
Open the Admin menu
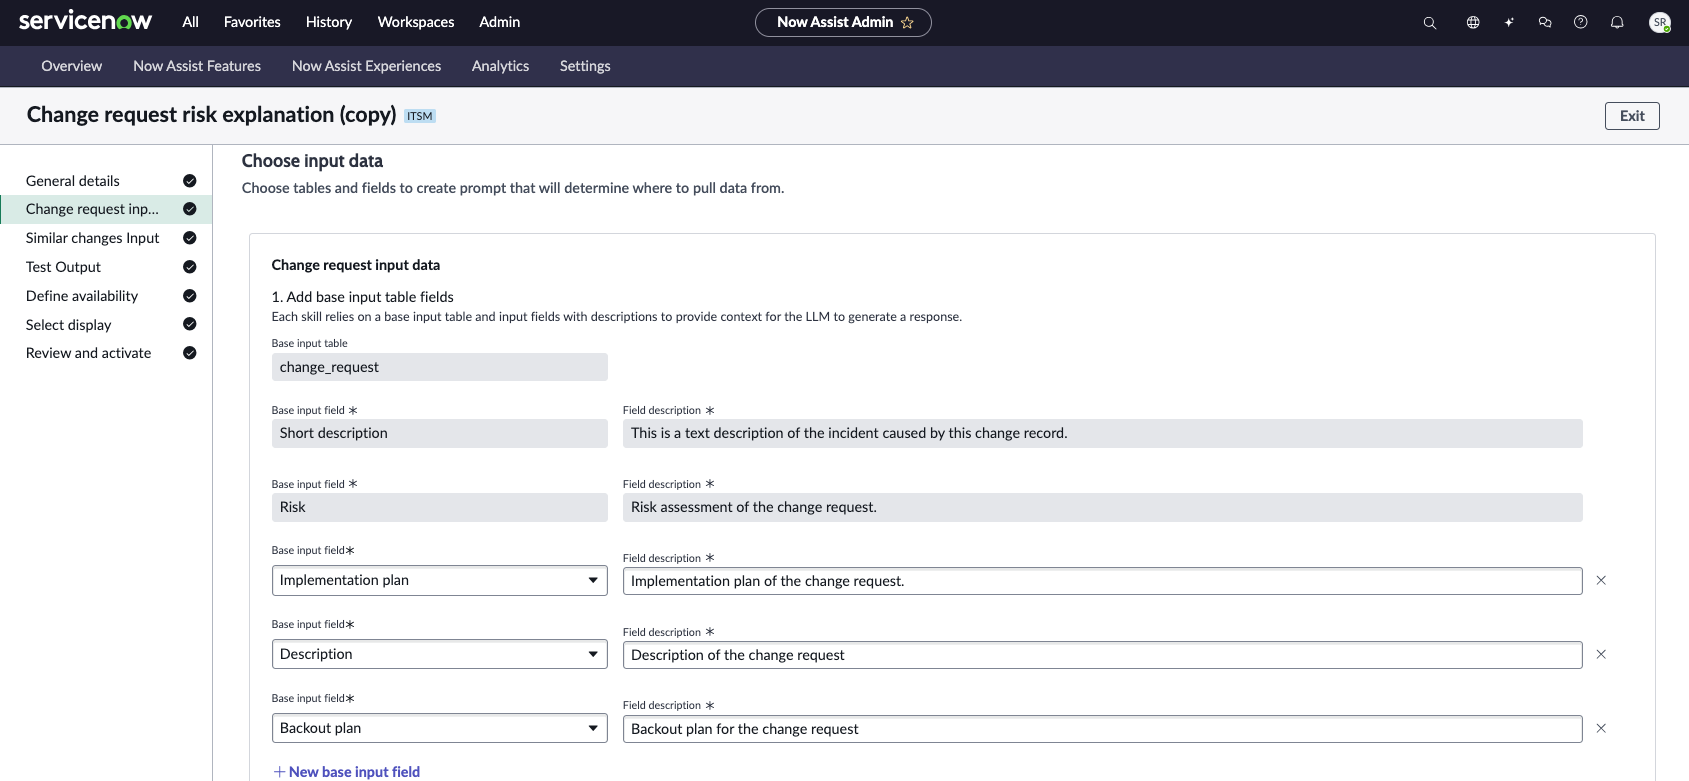499,22
